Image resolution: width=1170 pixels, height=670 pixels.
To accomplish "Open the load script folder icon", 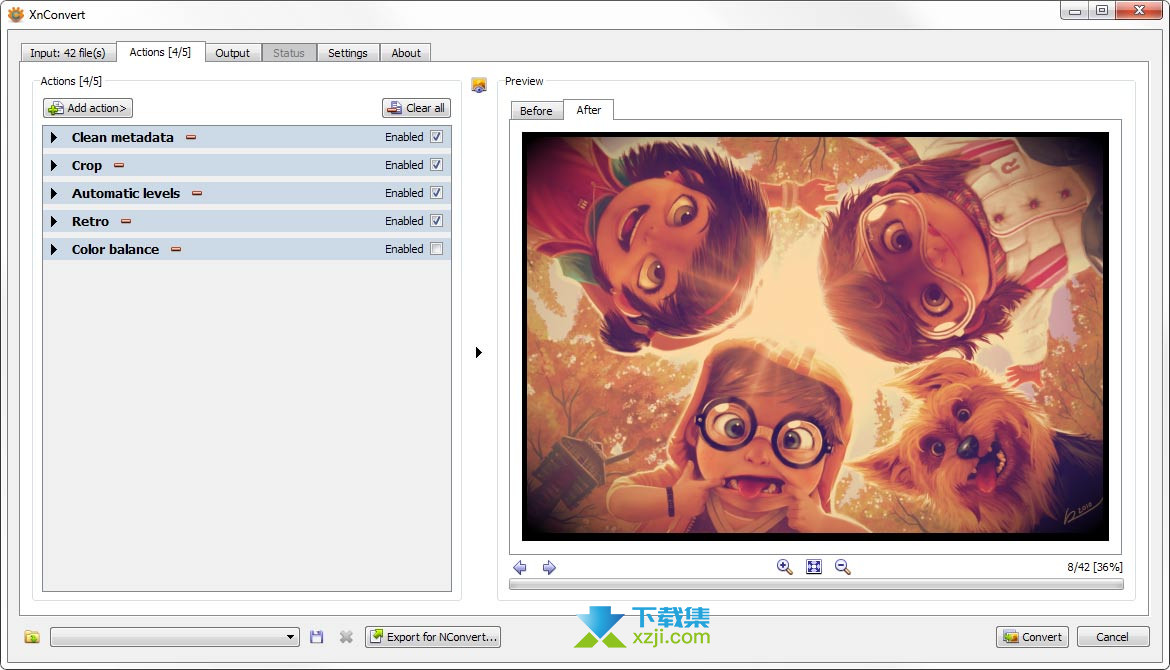I will pos(32,636).
